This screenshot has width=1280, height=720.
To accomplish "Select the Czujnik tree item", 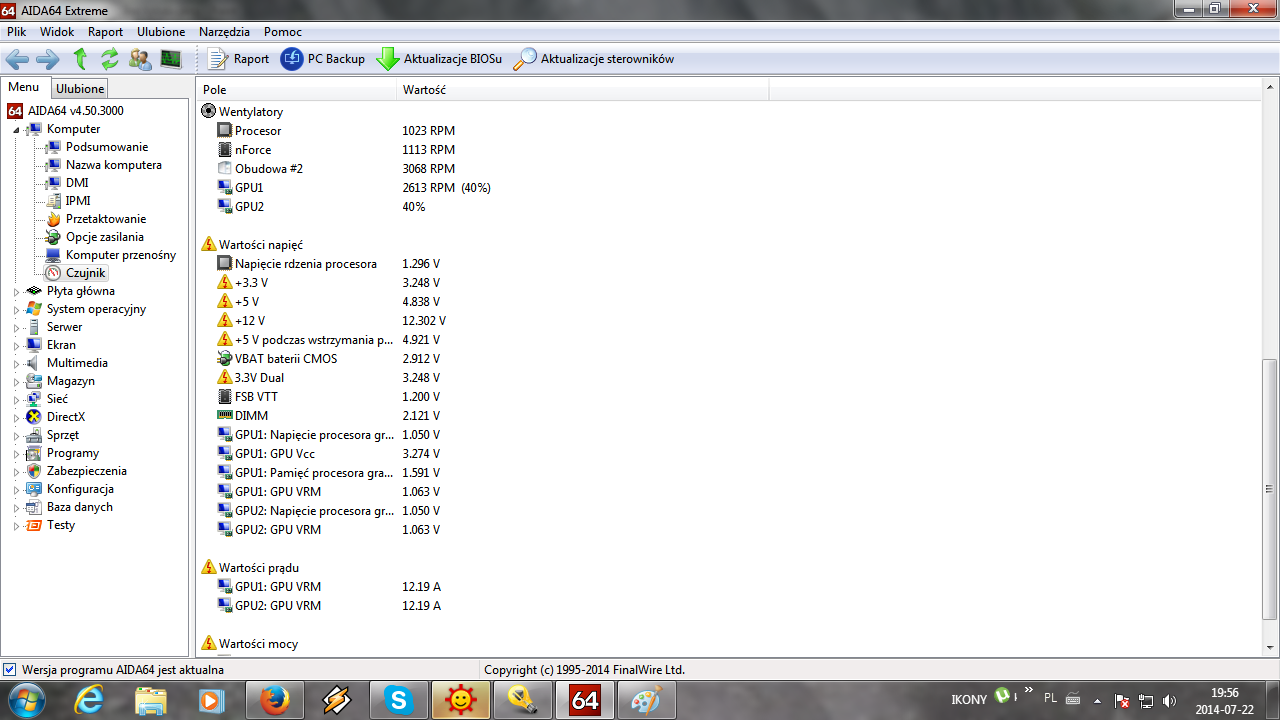I will [86, 273].
